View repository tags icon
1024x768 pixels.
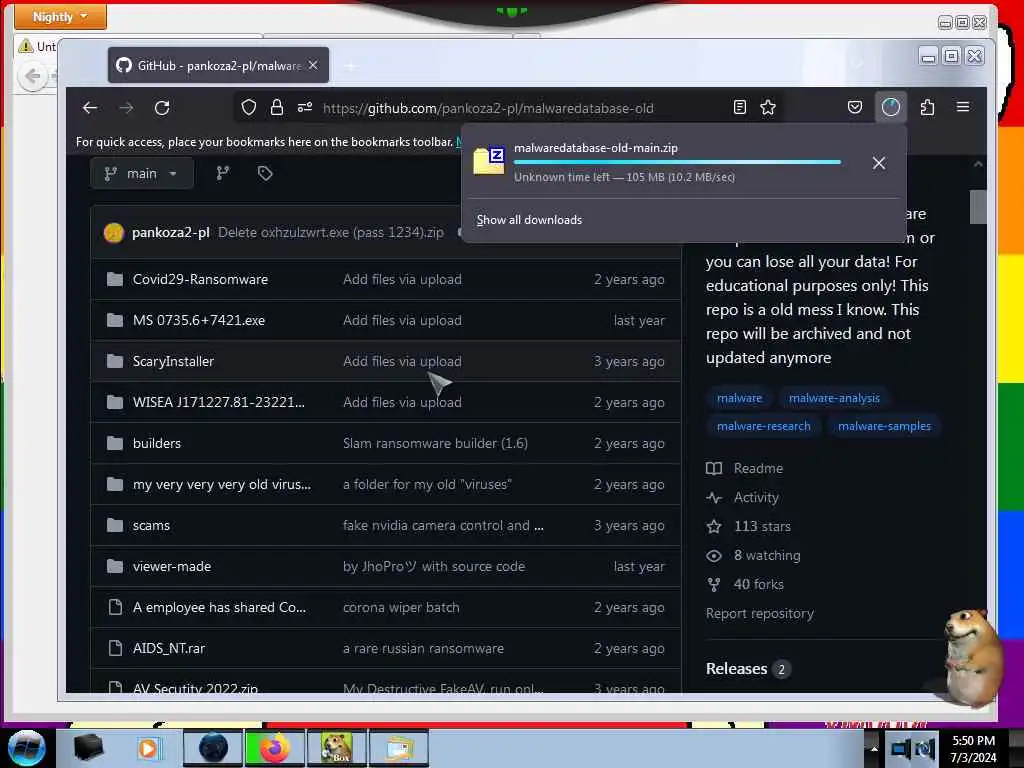[264, 173]
